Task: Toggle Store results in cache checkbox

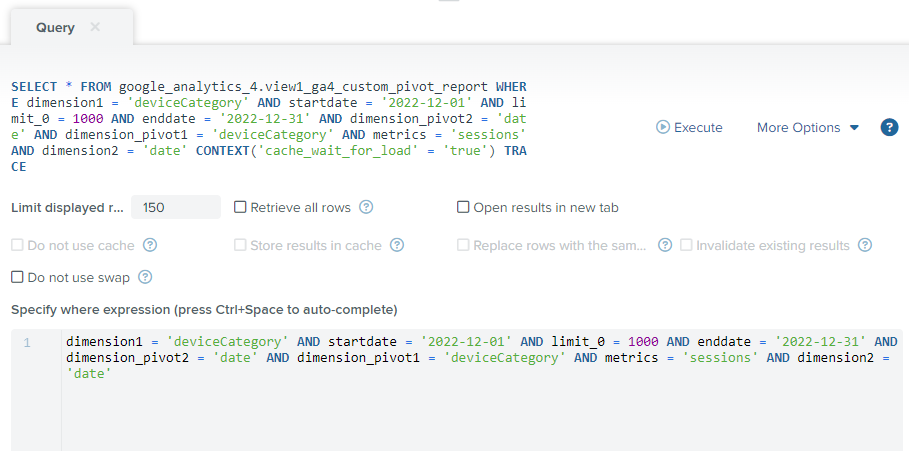Action: 240,245
